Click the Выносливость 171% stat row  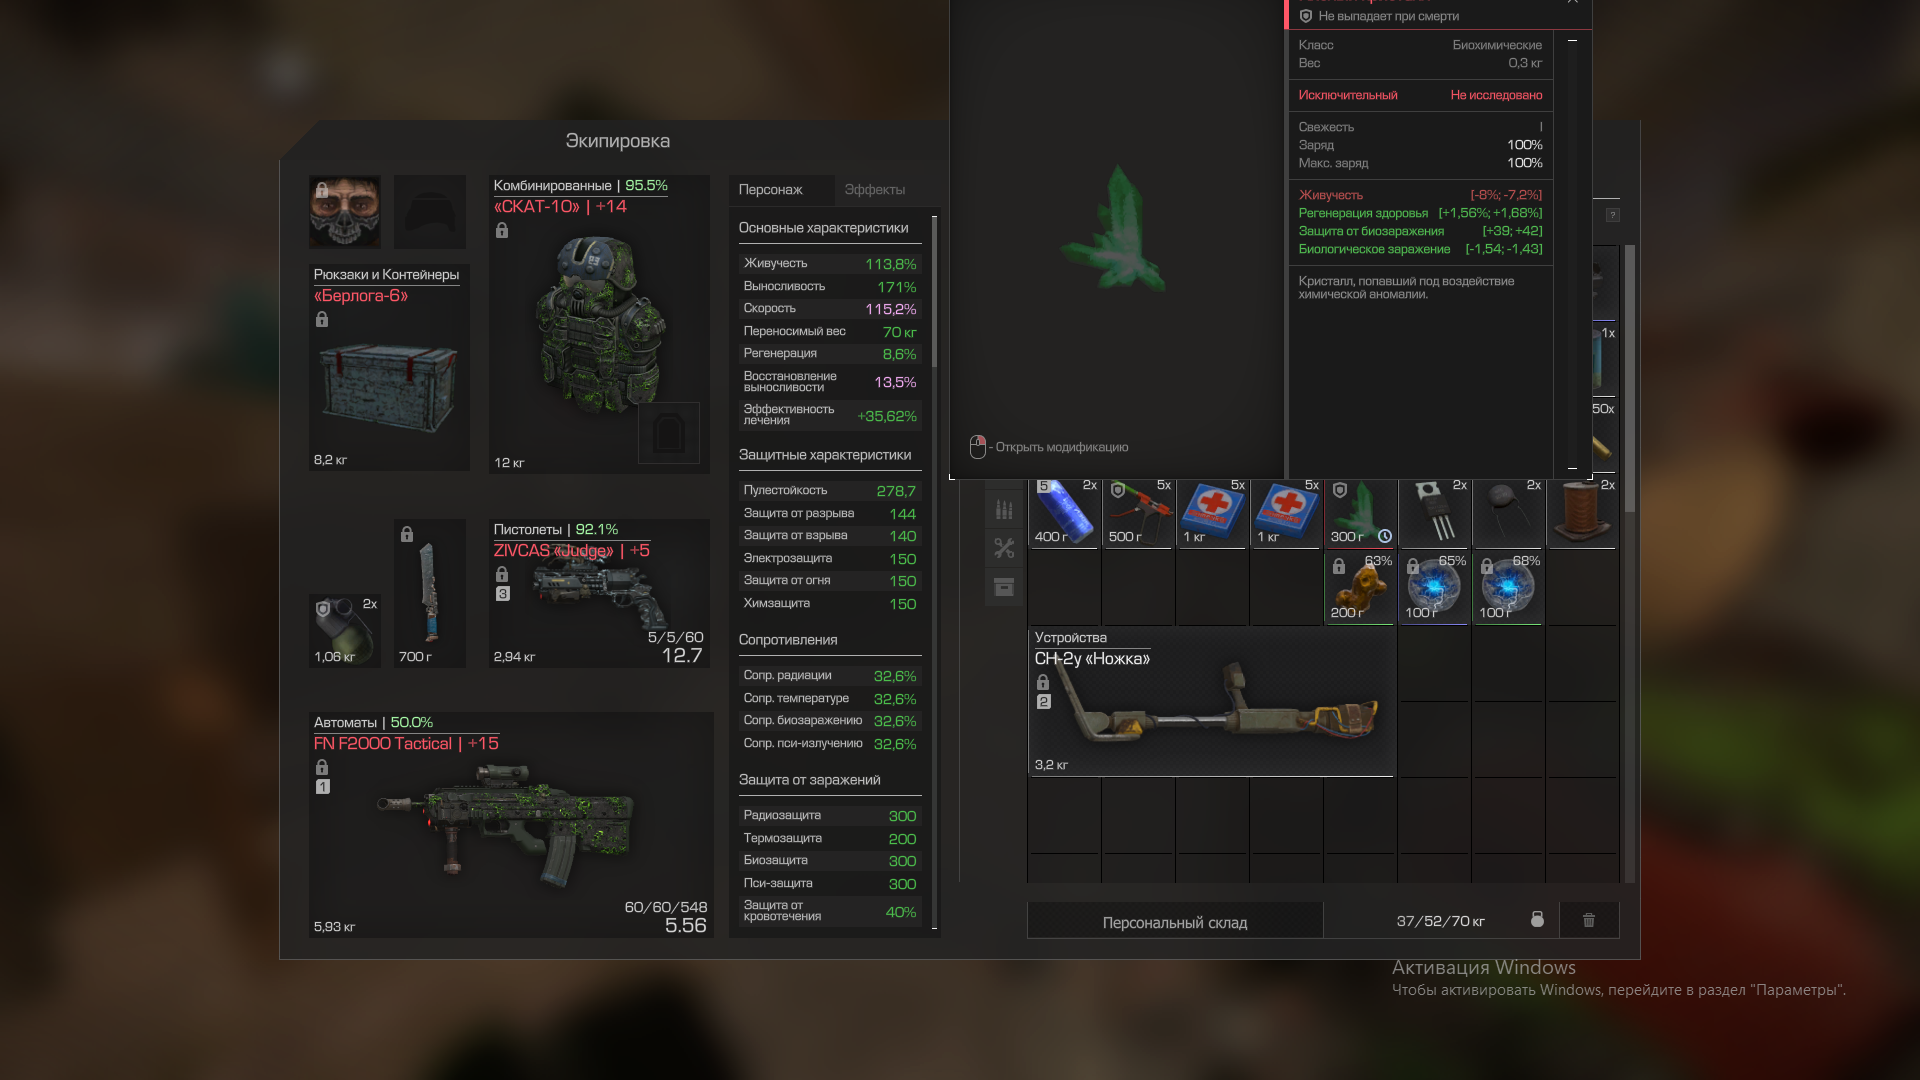(829, 287)
